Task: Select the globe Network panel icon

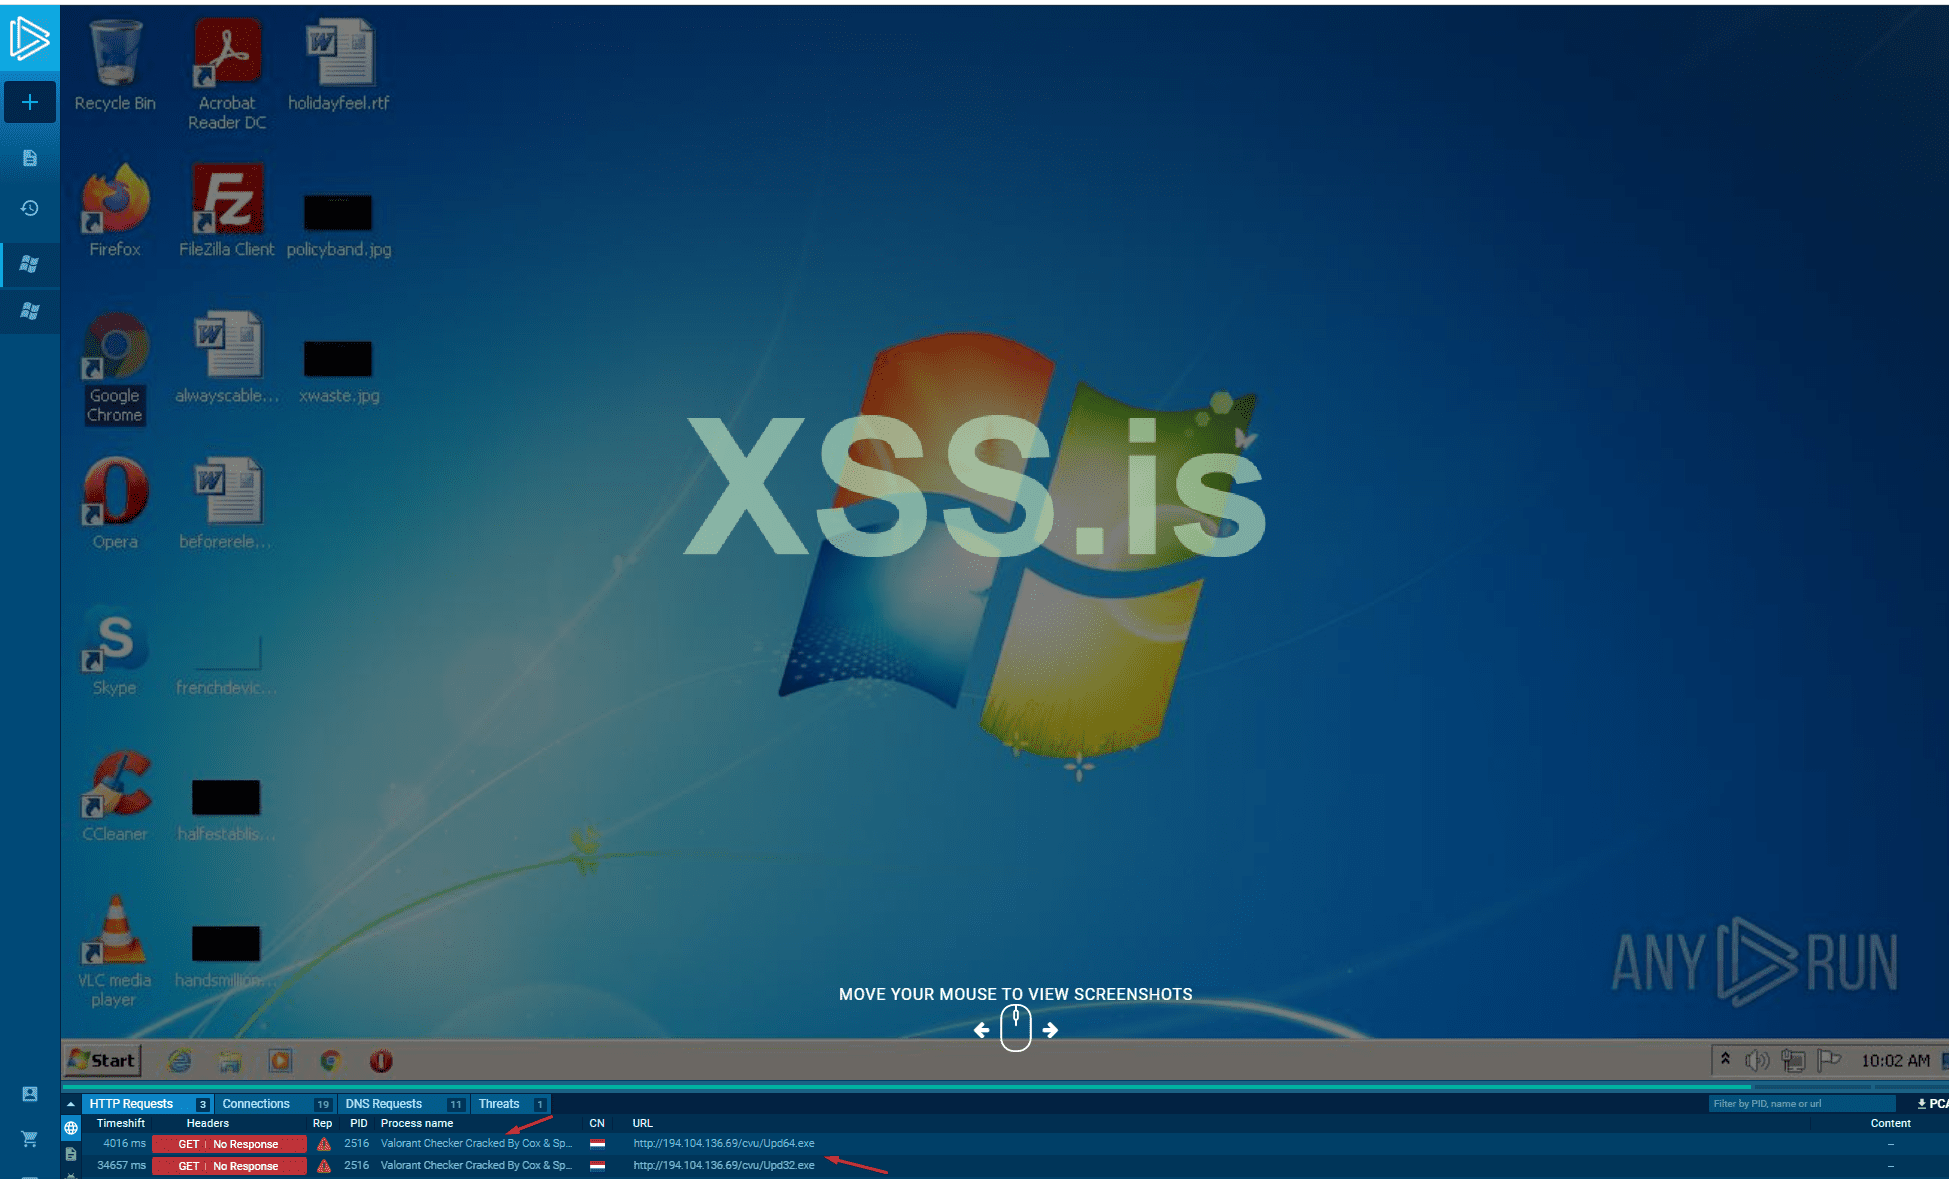Action: 71,1128
